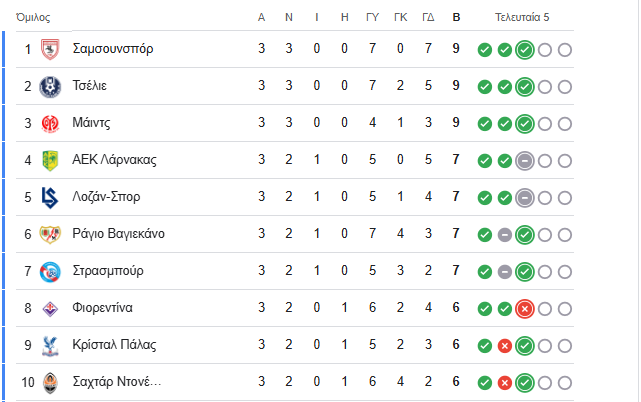Click the ΑΕΚ Λάρνακας yellow-green crest
The height and width of the screenshot is (402, 641).
point(50,160)
